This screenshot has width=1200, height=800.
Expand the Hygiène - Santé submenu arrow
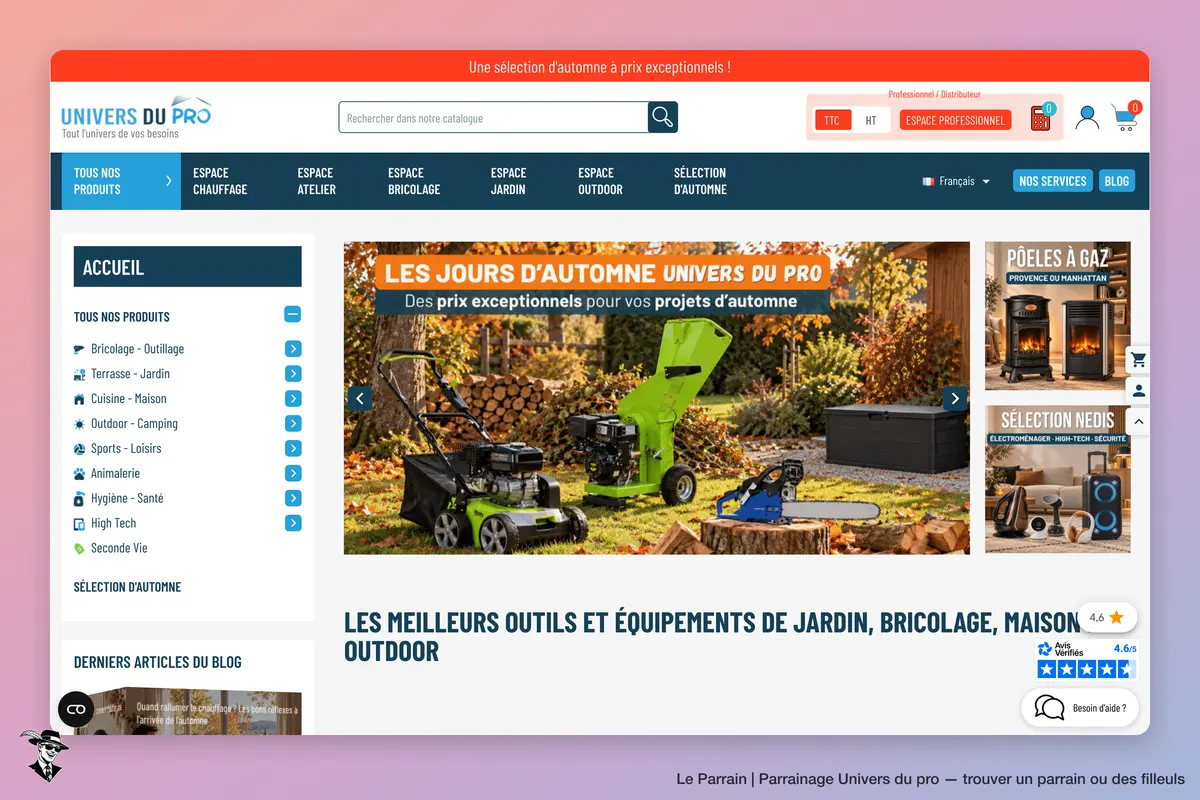coord(293,499)
